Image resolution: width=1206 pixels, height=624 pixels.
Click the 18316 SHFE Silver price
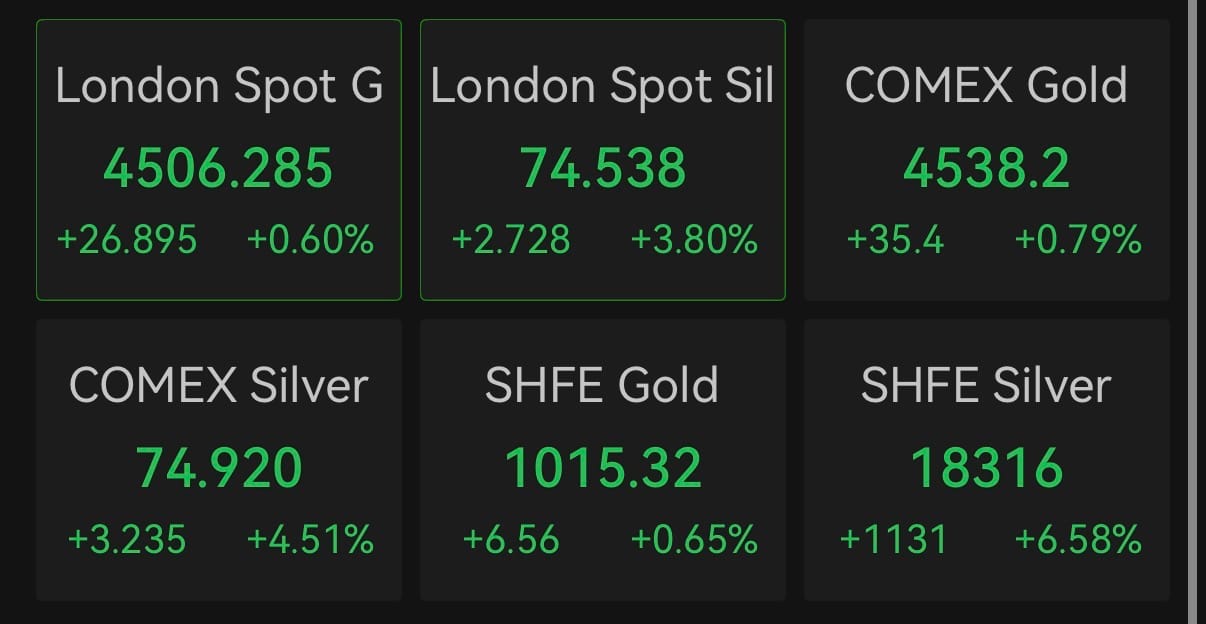coord(986,468)
